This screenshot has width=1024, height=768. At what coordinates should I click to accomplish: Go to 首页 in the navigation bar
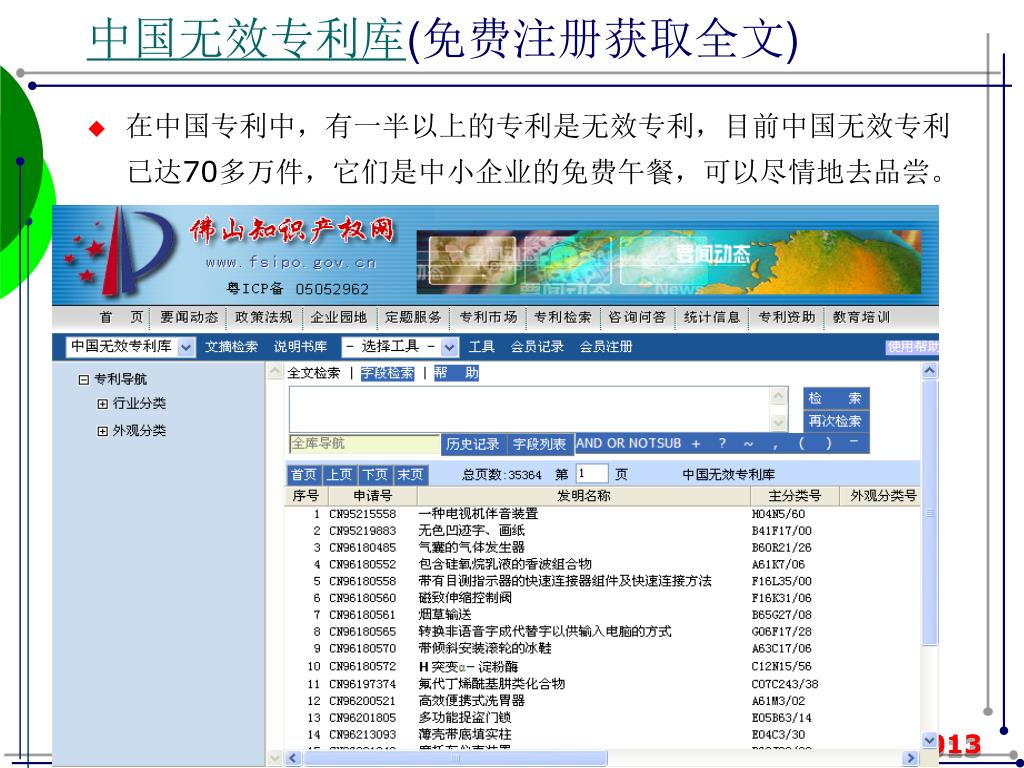(121, 317)
